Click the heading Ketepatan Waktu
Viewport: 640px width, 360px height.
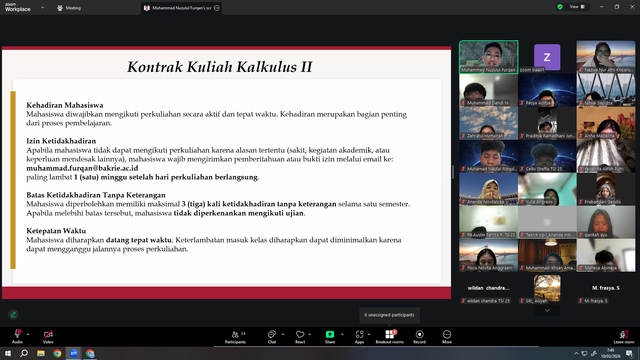click(x=56, y=231)
